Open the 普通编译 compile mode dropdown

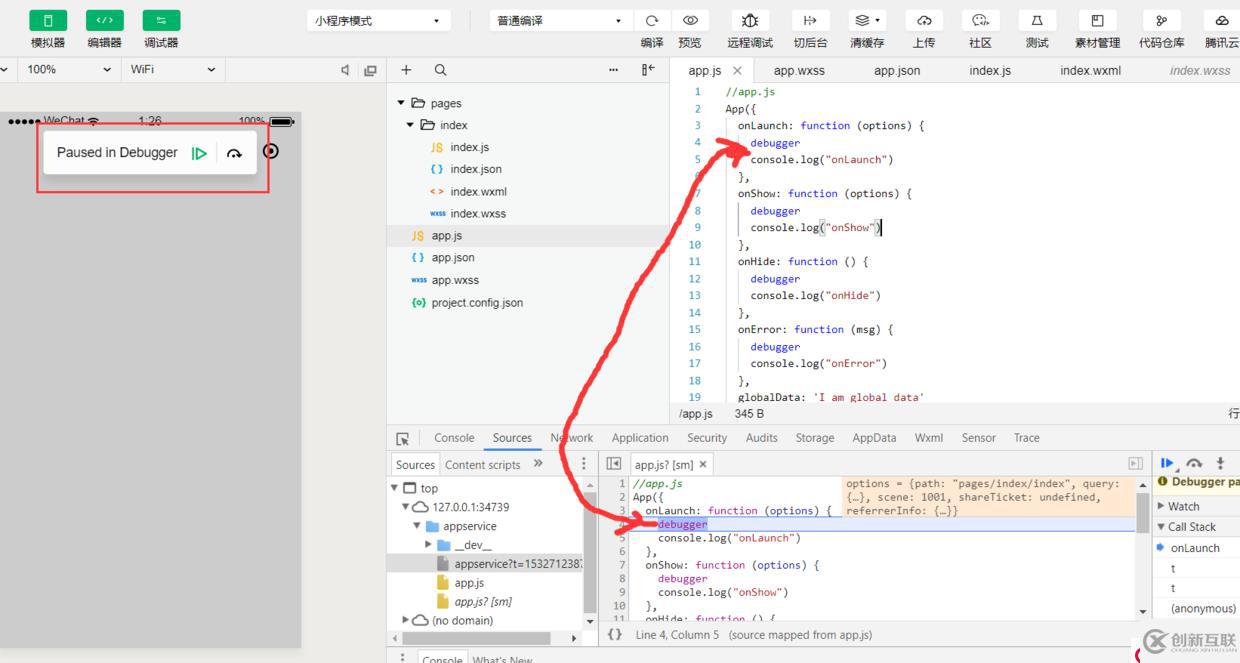pos(561,20)
